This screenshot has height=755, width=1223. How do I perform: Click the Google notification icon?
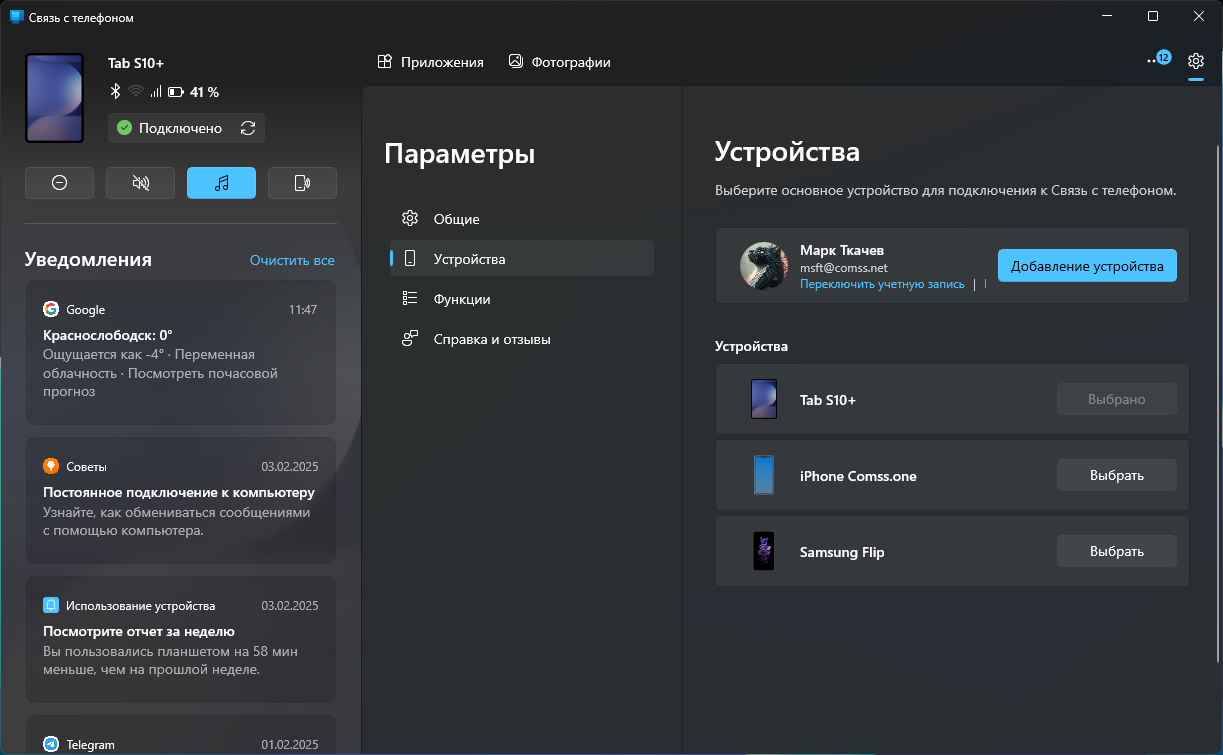[51, 309]
